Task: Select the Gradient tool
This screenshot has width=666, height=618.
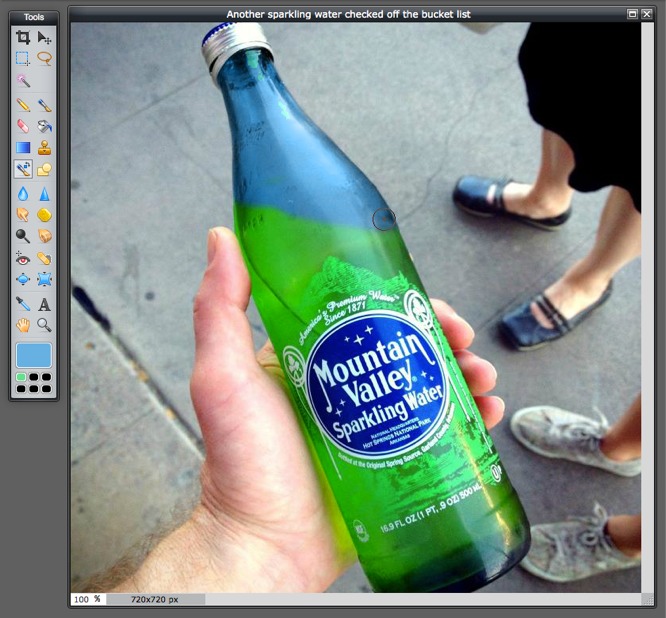Action: point(23,147)
